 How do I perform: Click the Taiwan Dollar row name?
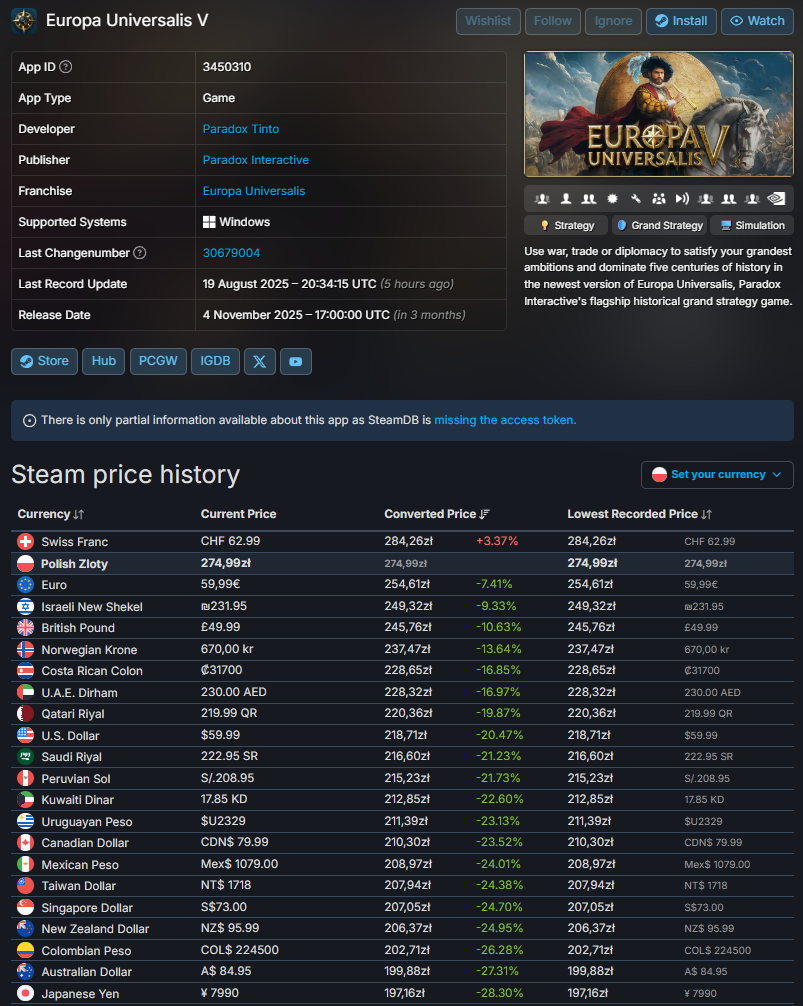point(78,885)
